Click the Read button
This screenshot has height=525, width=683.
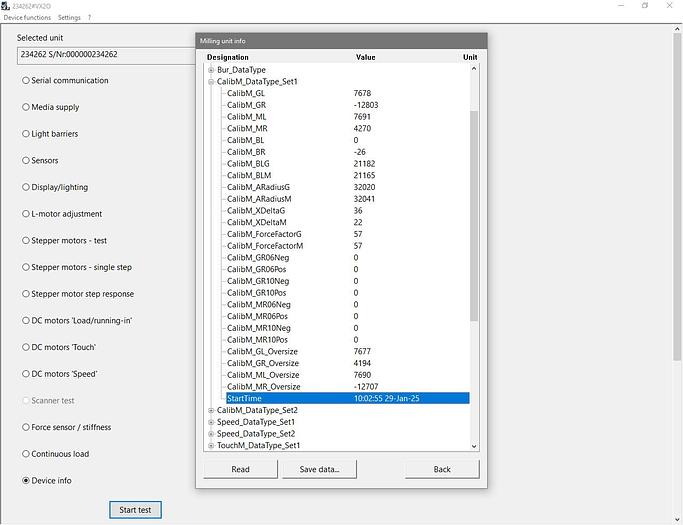click(240, 469)
